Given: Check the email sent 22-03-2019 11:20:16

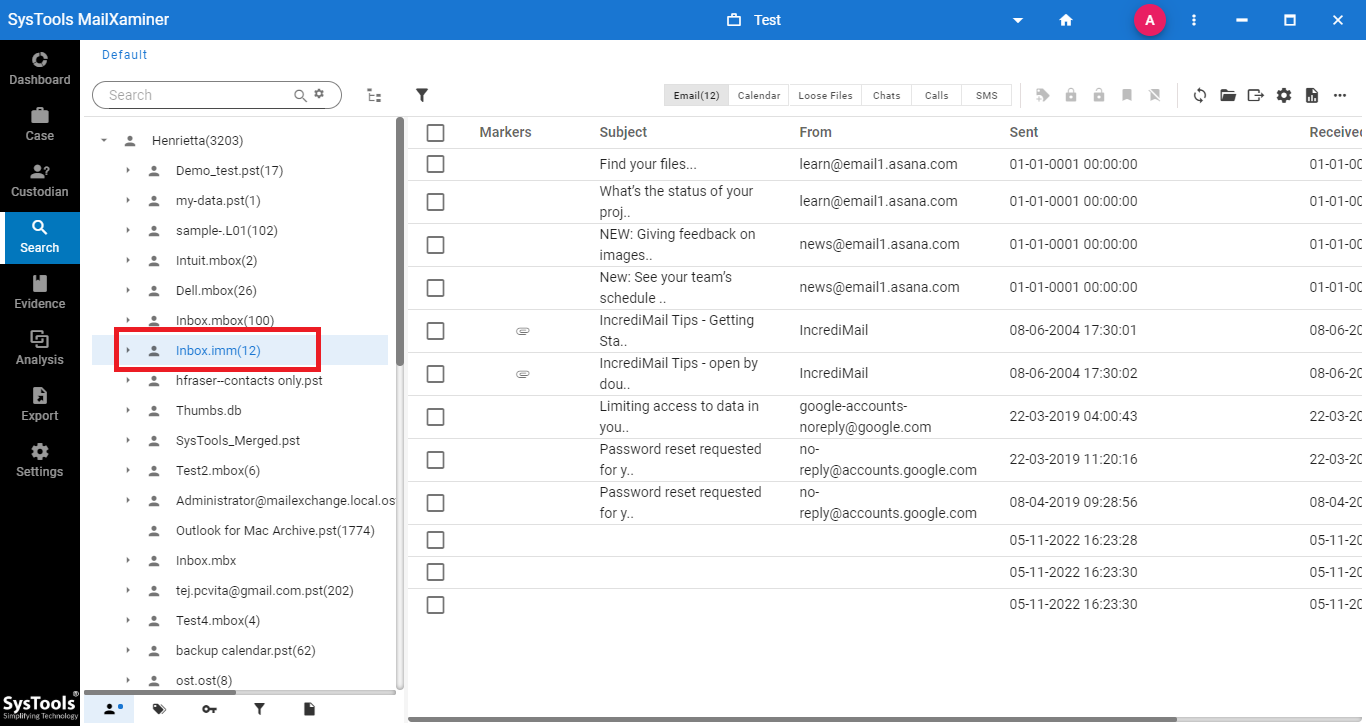Looking at the screenshot, I should [x=435, y=459].
